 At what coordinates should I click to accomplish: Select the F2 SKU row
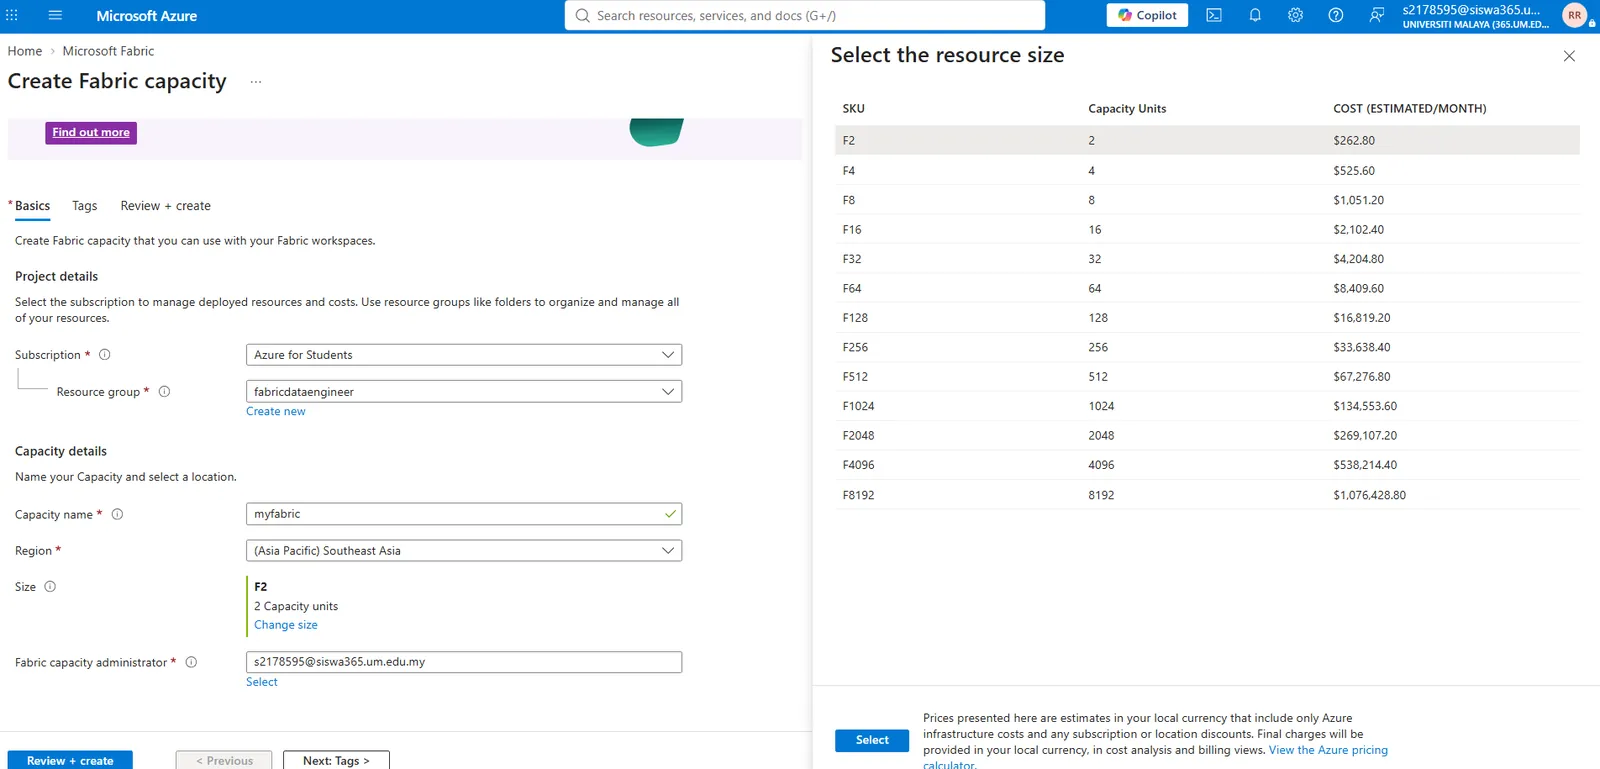click(1207, 140)
